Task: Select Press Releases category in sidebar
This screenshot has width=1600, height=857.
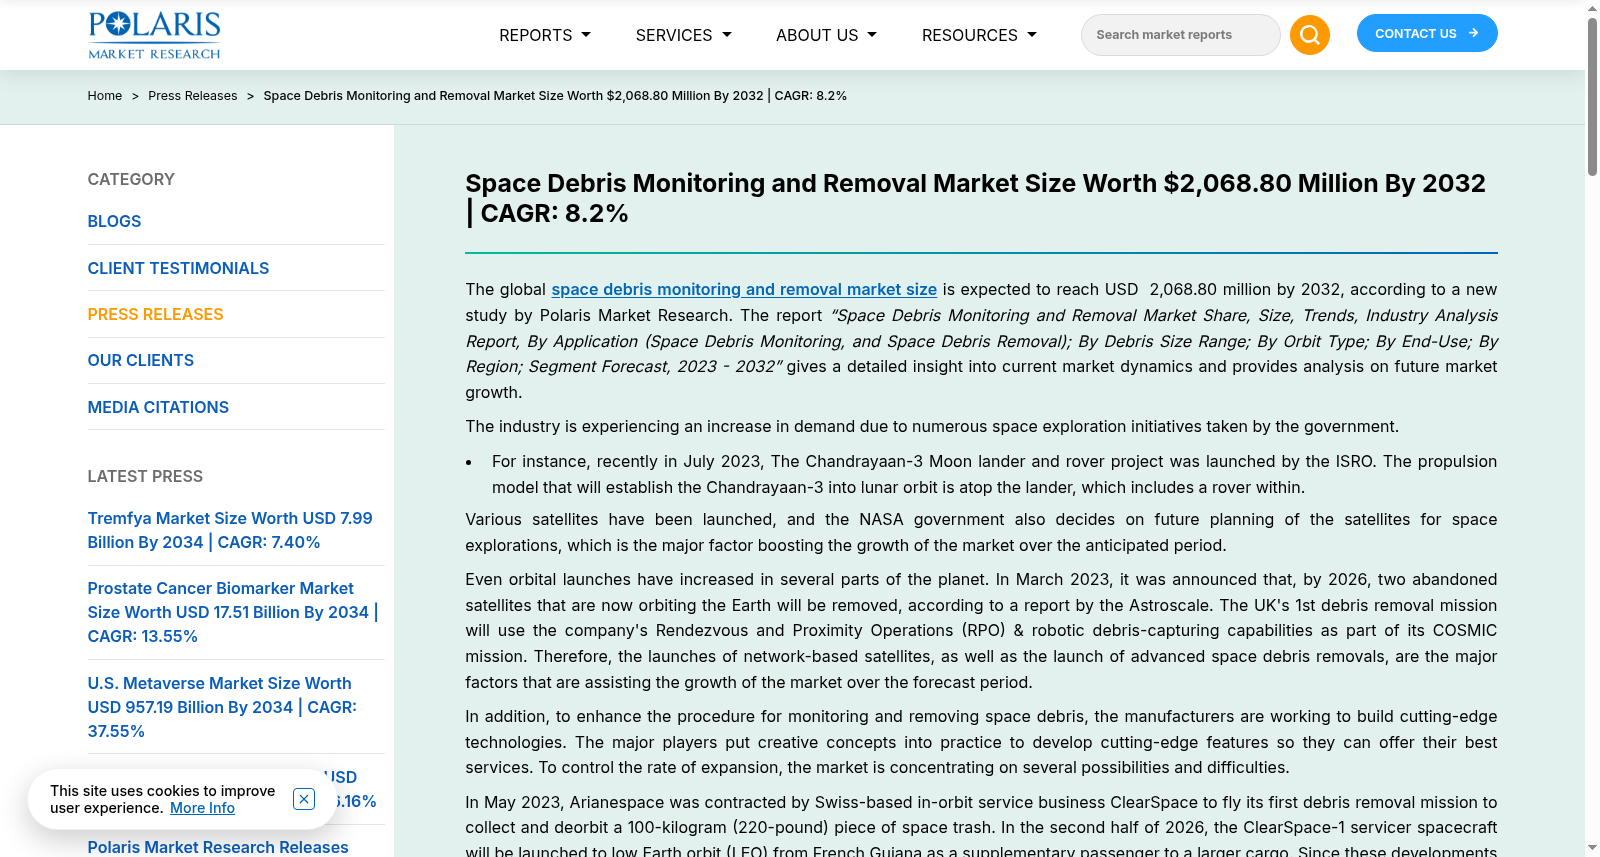Action: click(155, 314)
